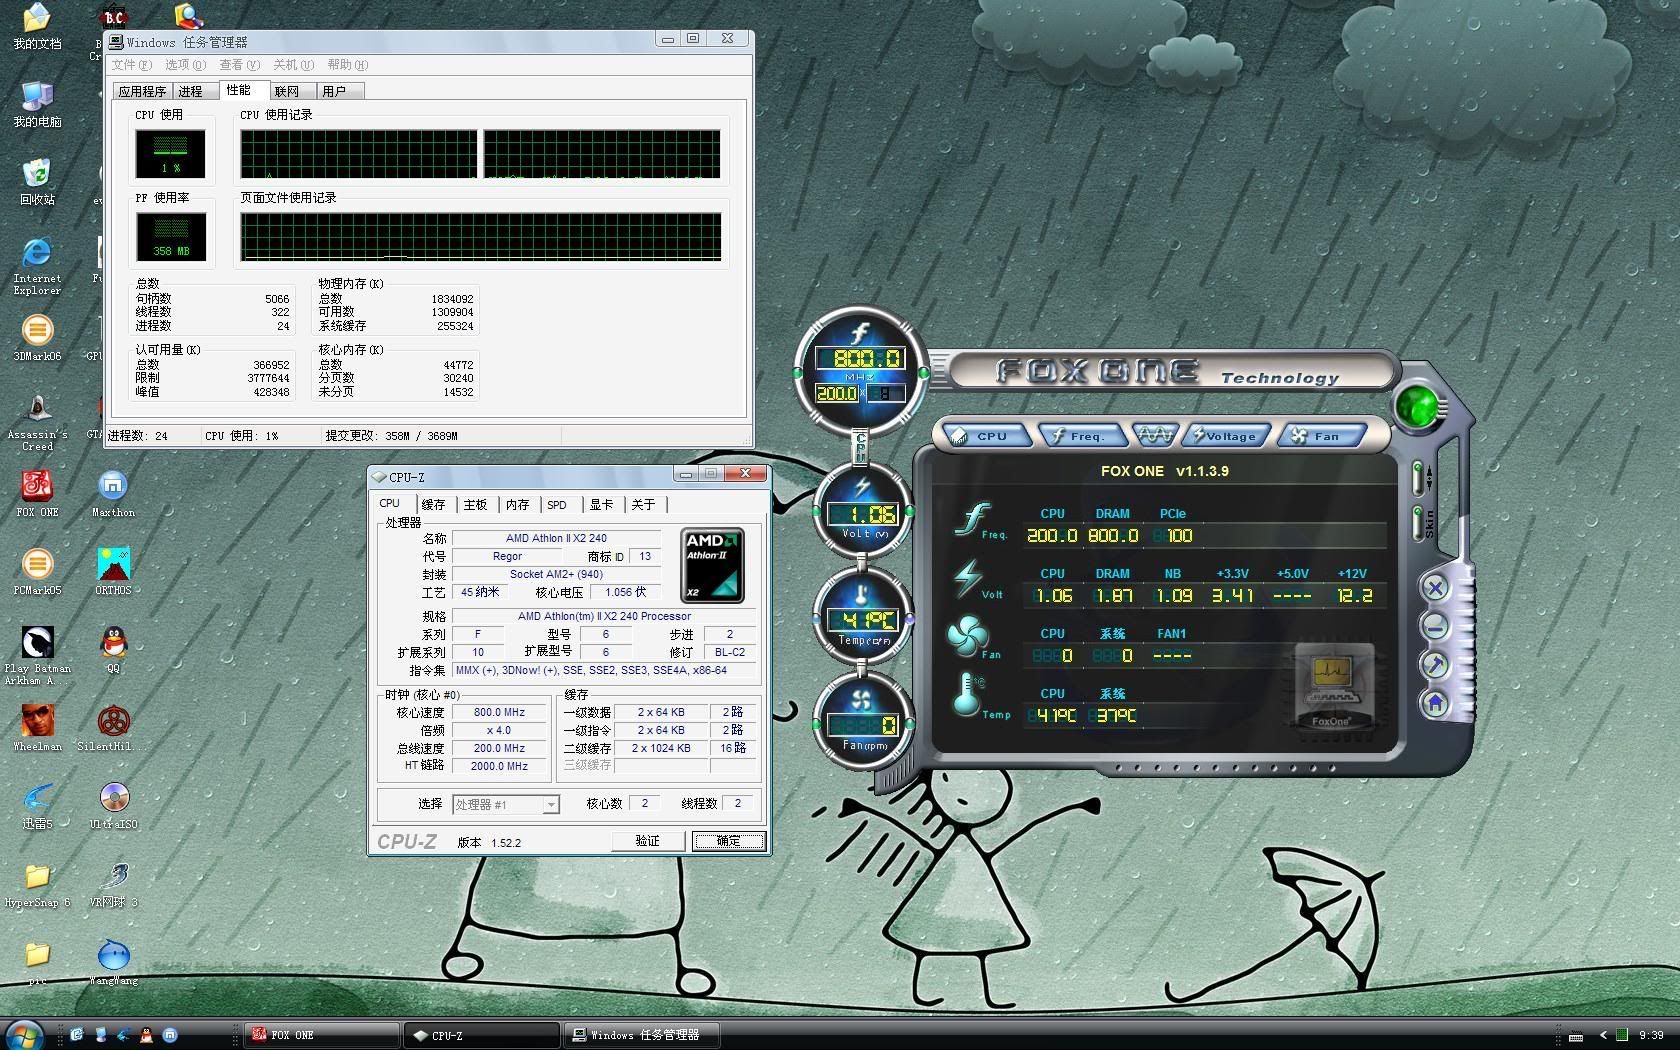Open the ORTHOS desktop shortcut
Screen dimensions: 1680x1050
pyautogui.click(x=113, y=567)
